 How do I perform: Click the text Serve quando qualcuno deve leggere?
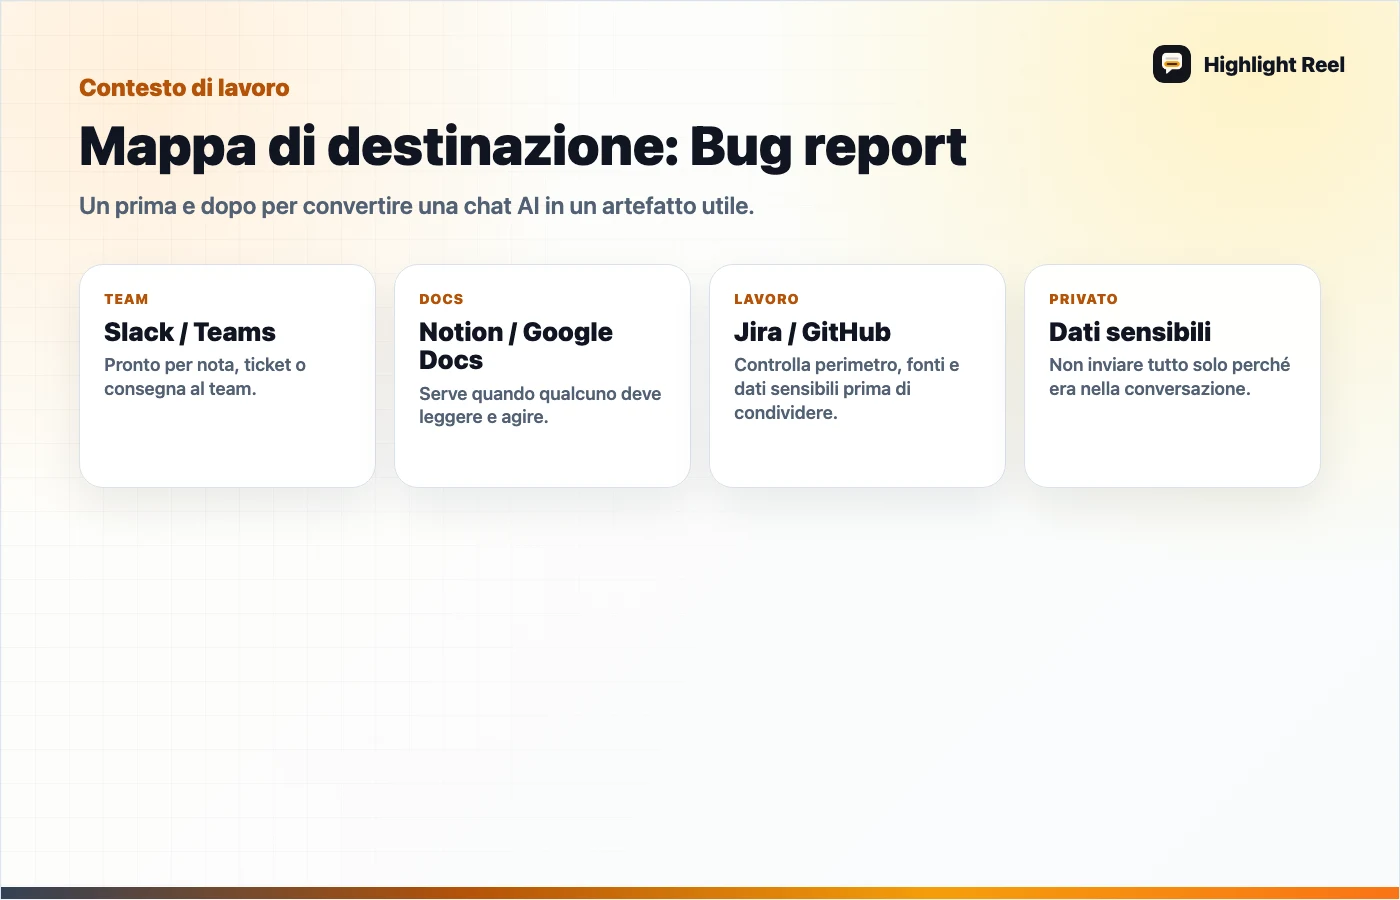coord(540,405)
